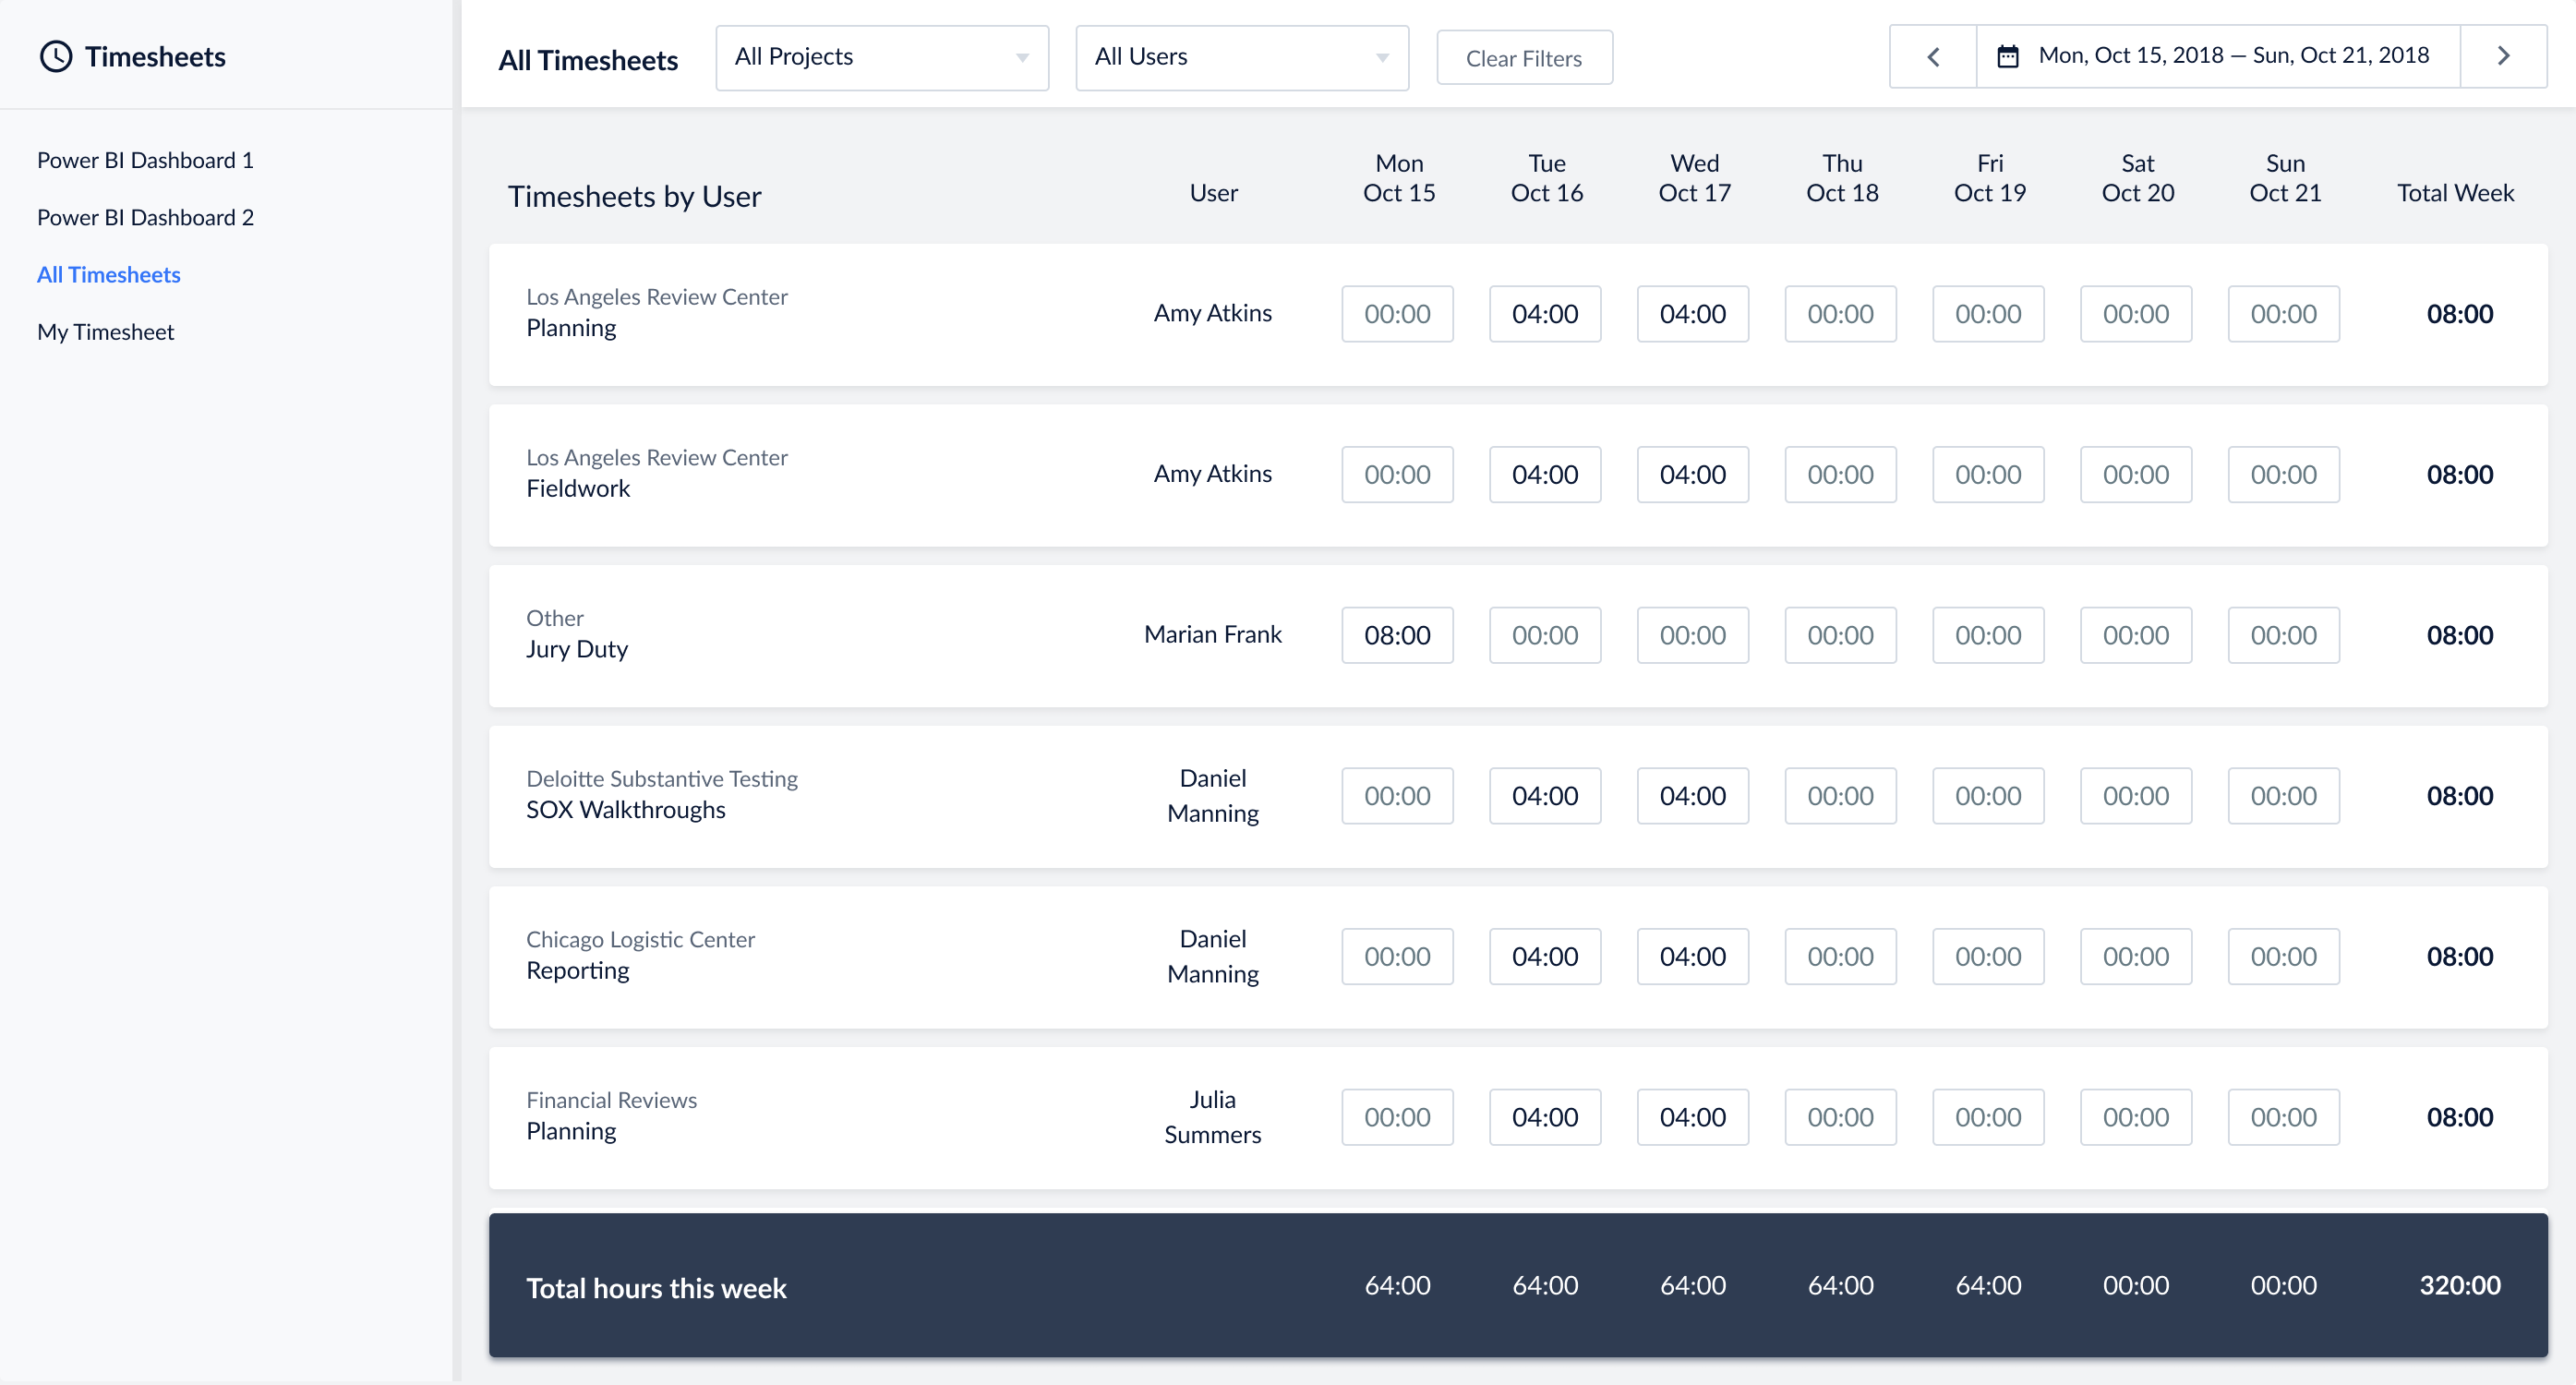The width and height of the screenshot is (2576, 1385).
Task: Edit Amy Atkins Planning Thursday time entry
Action: [1840, 313]
